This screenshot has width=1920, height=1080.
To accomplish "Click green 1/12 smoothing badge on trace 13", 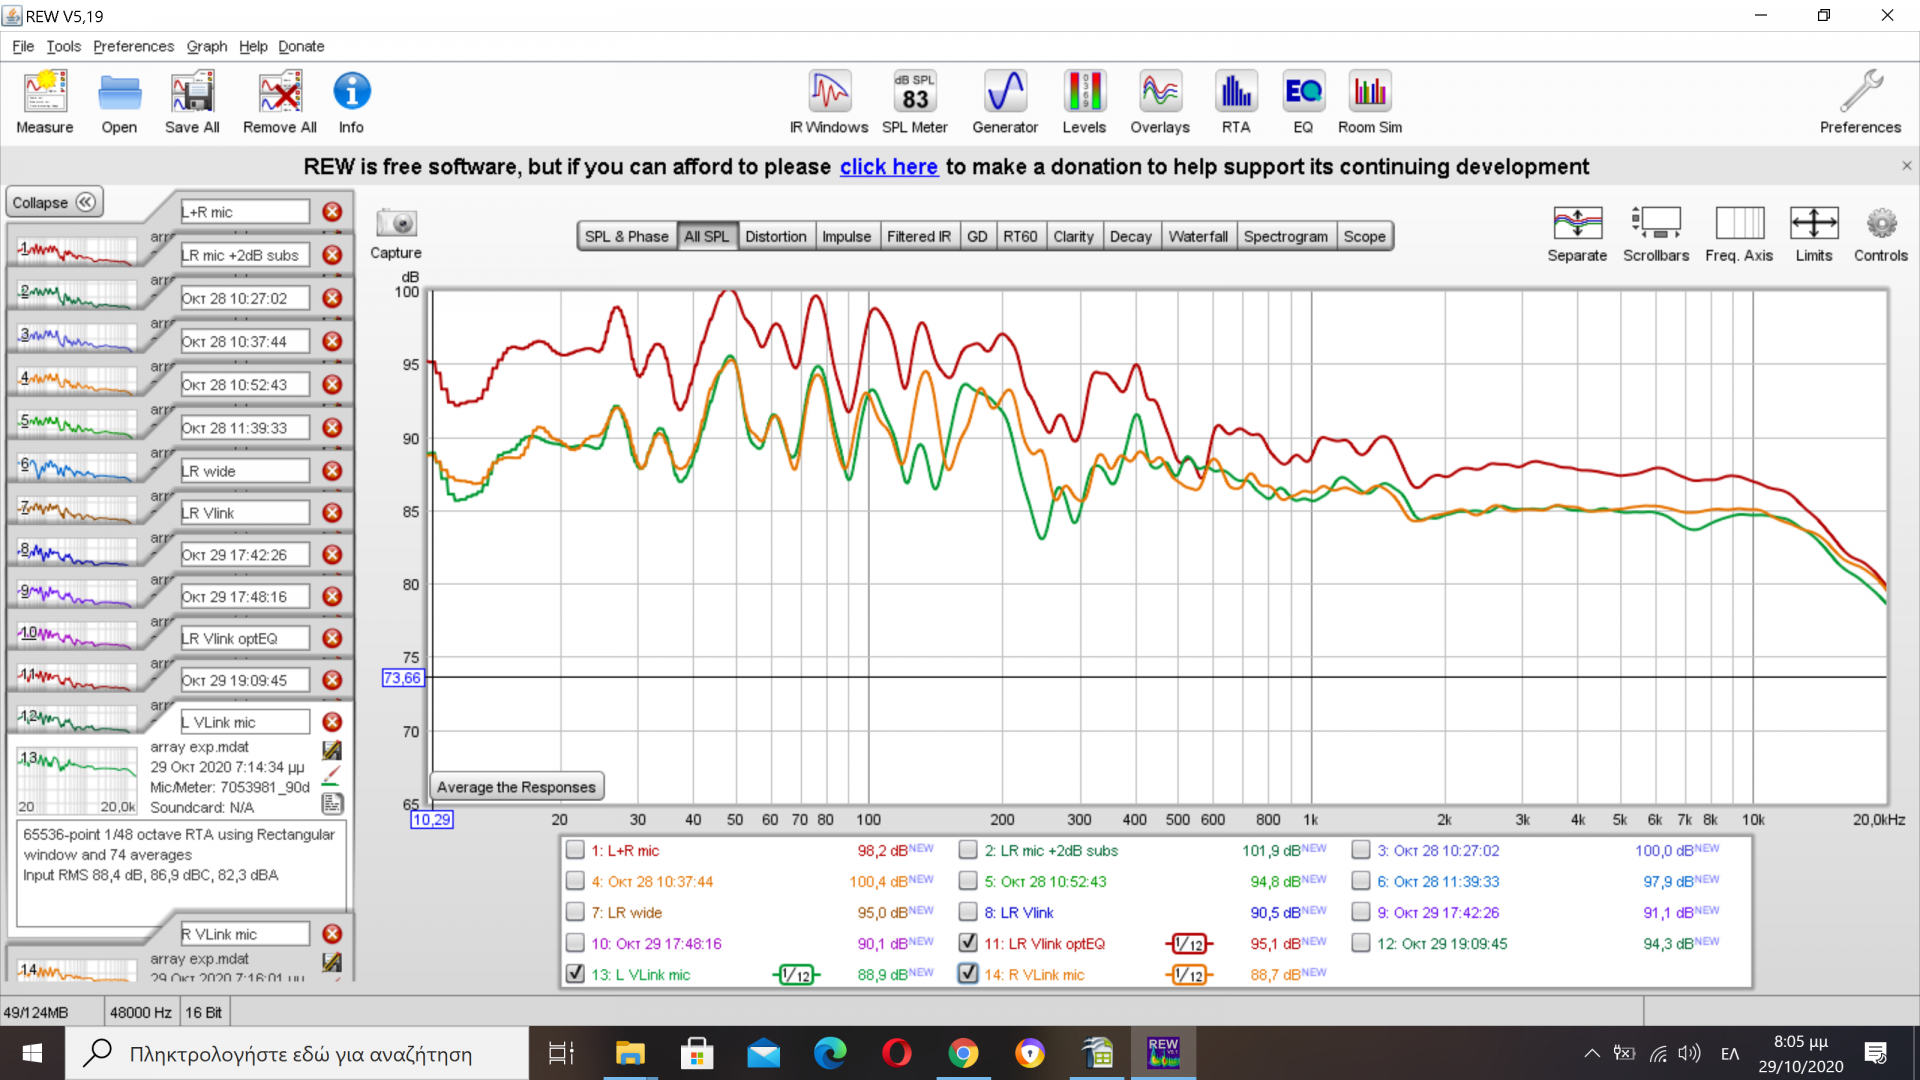I will [796, 975].
